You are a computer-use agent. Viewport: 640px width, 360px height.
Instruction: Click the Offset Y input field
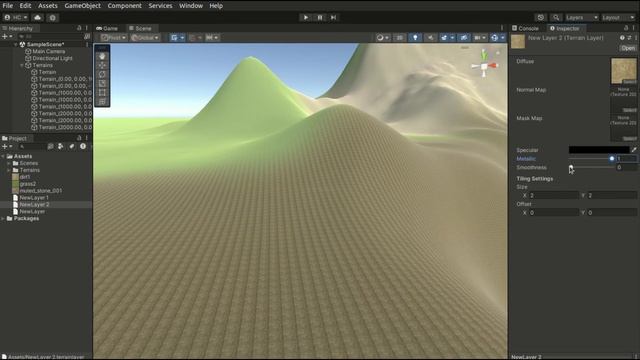click(612, 213)
